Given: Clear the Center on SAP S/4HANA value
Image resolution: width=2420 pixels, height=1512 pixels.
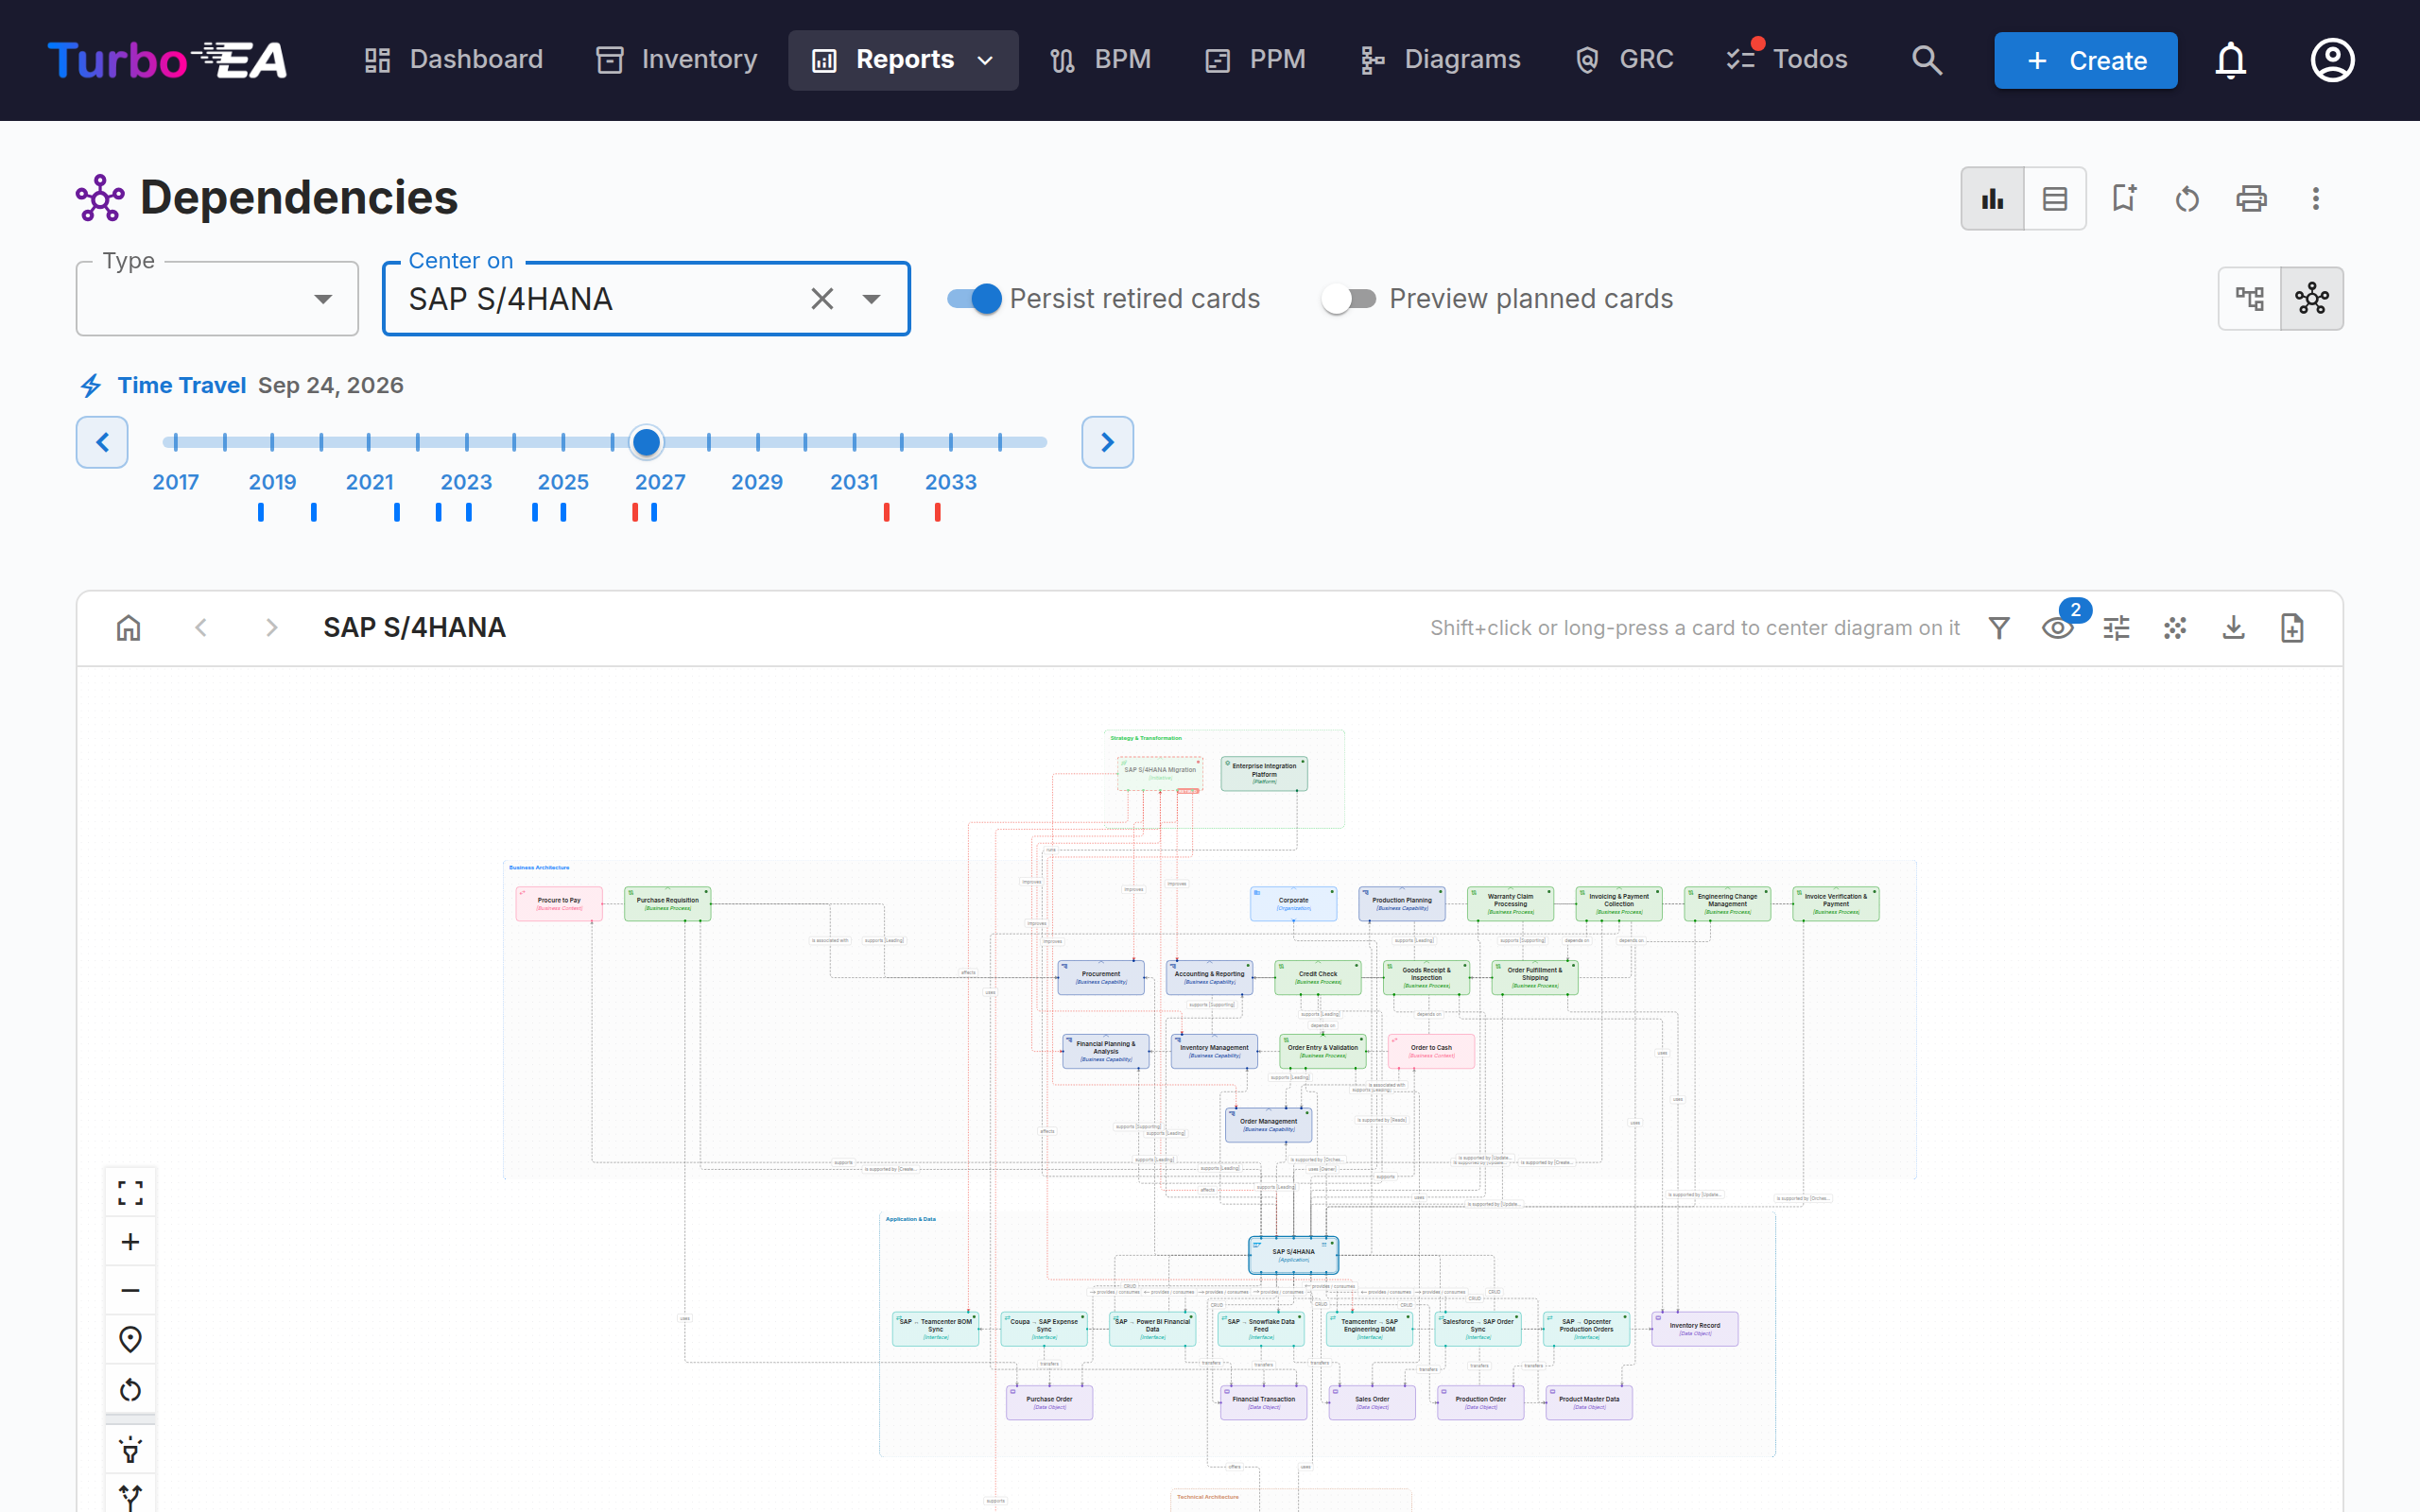Looking at the screenshot, I should click(x=822, y=299).
